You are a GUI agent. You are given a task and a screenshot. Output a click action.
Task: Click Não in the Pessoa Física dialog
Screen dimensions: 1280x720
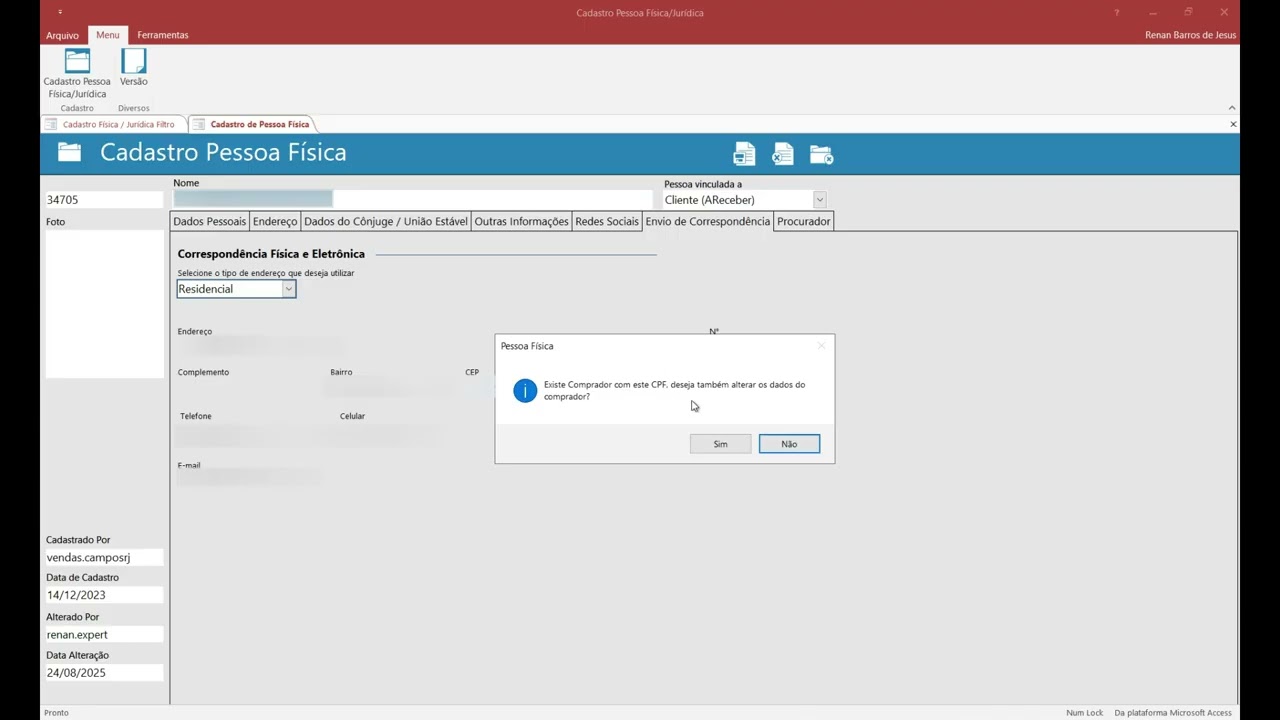point(789,444)
